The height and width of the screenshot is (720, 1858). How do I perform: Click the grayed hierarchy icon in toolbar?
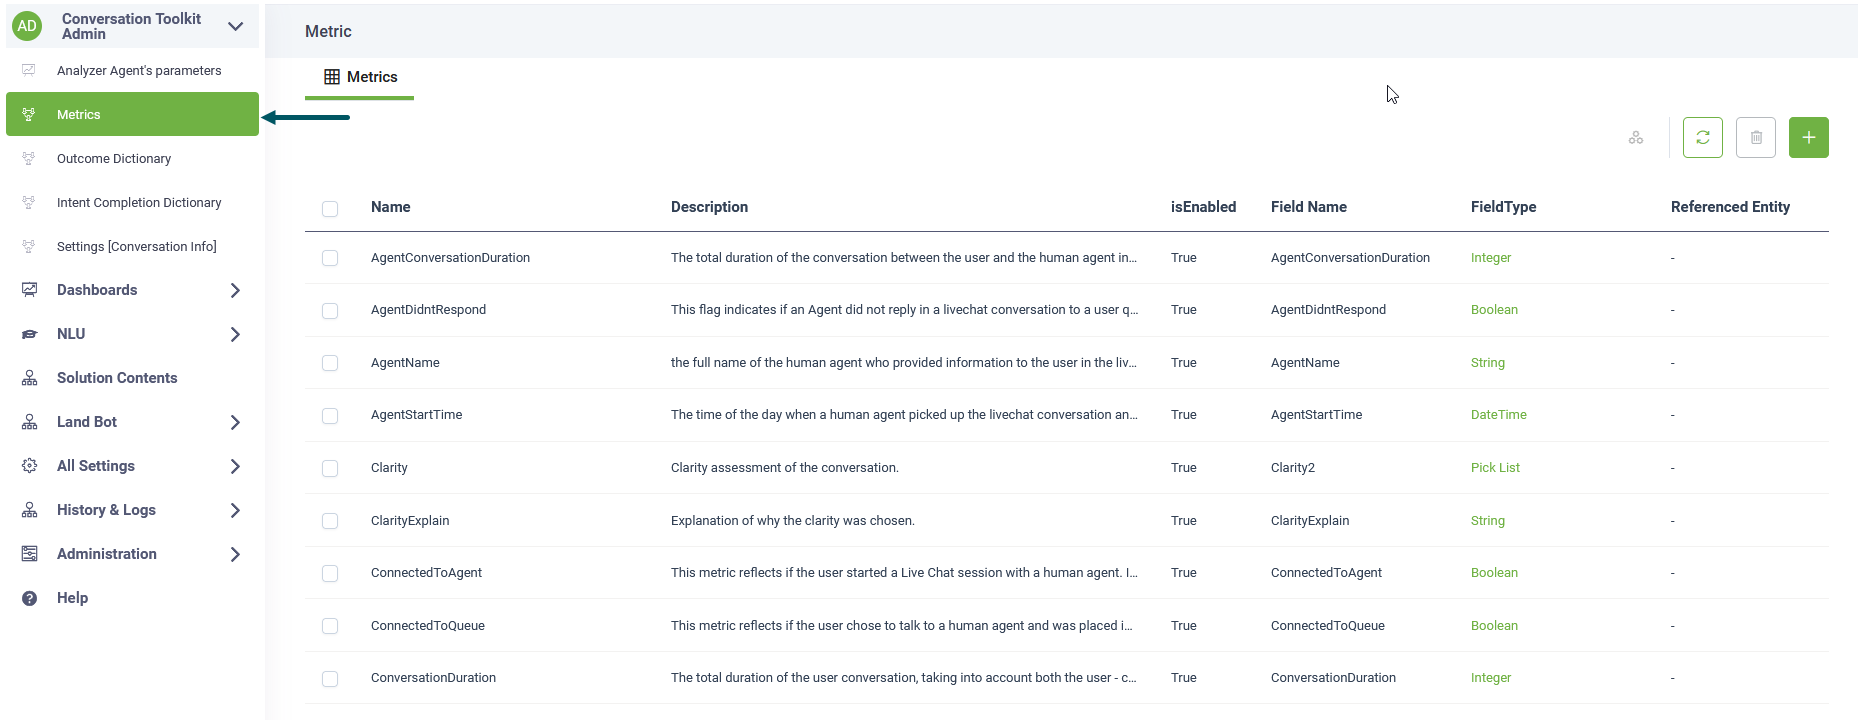point(1635,138)
